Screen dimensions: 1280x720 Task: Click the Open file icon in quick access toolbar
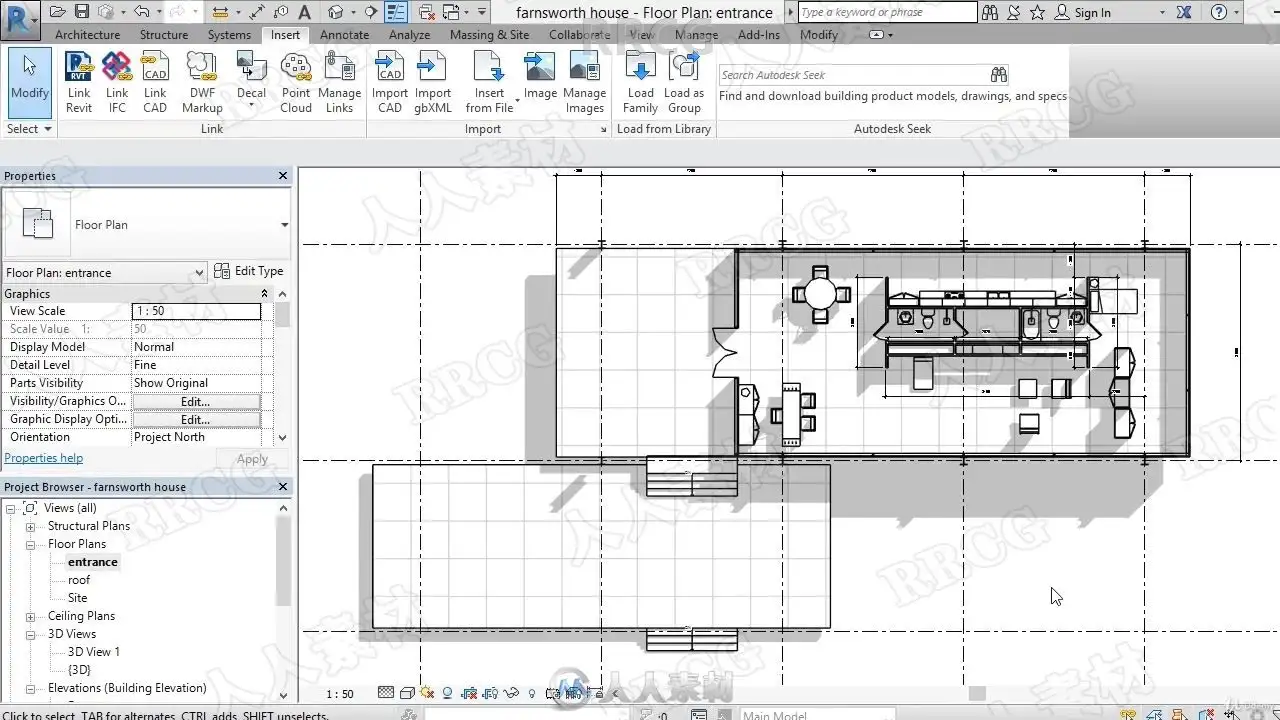(x=57, y=12)
